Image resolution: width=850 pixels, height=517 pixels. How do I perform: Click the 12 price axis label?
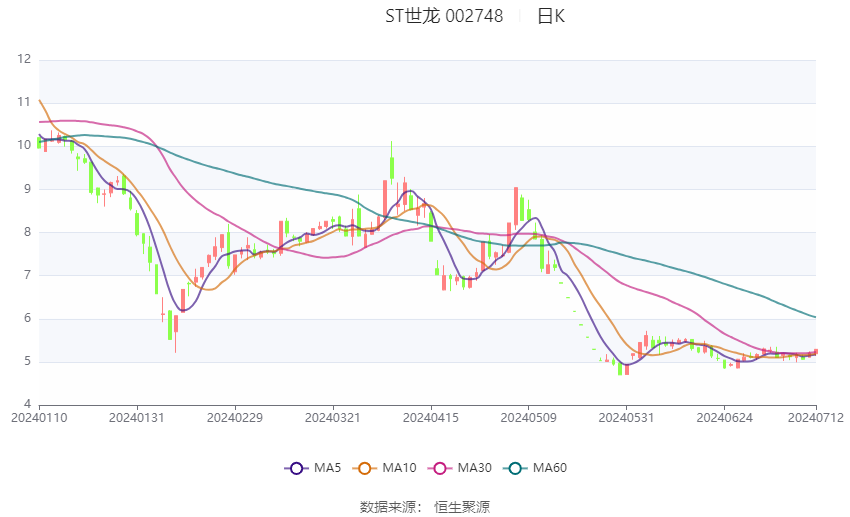coord(24,59)
